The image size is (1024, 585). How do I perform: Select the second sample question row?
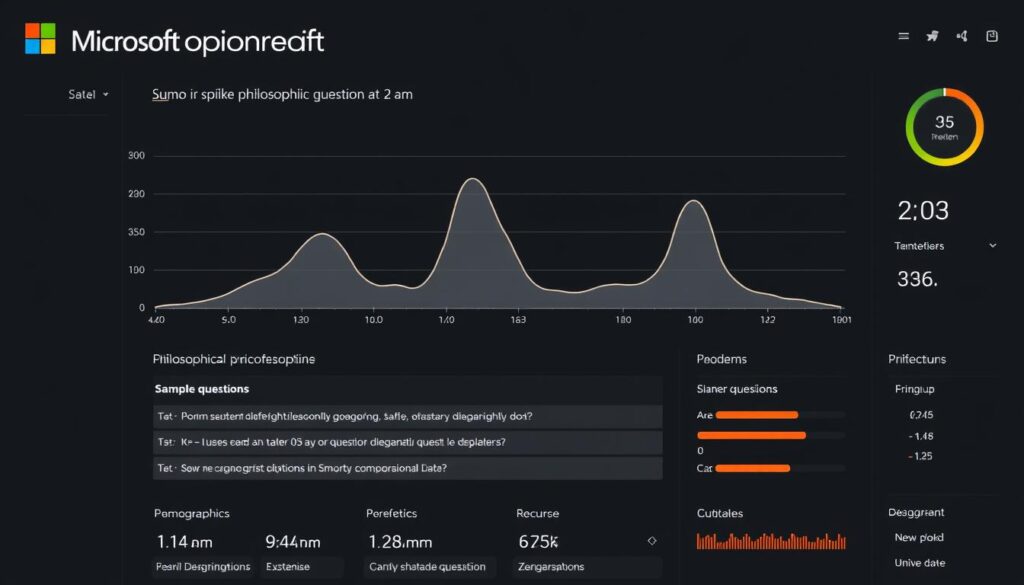point(400,441)
